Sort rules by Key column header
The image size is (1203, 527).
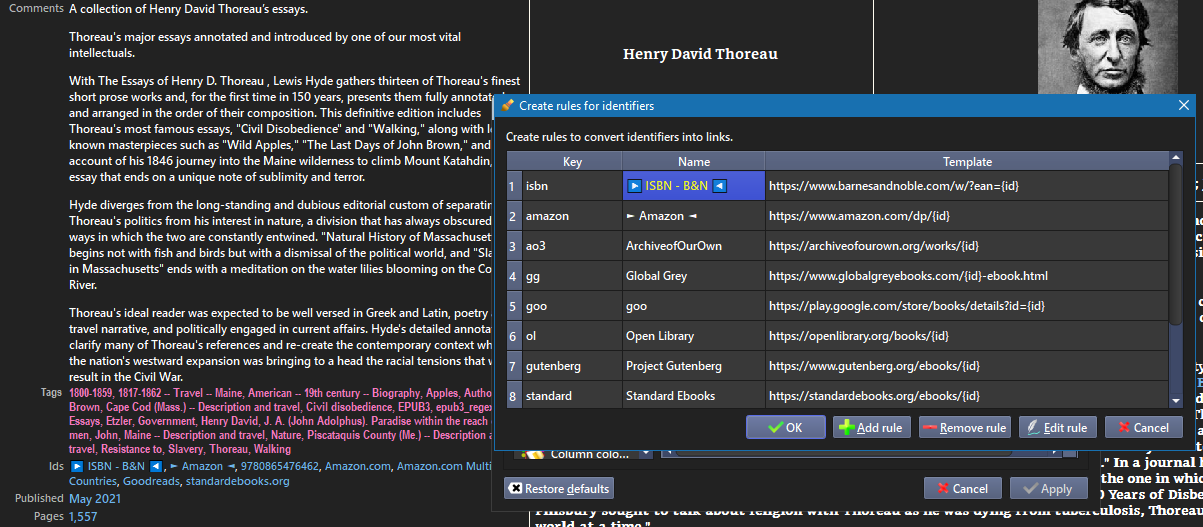coord(572,162)
